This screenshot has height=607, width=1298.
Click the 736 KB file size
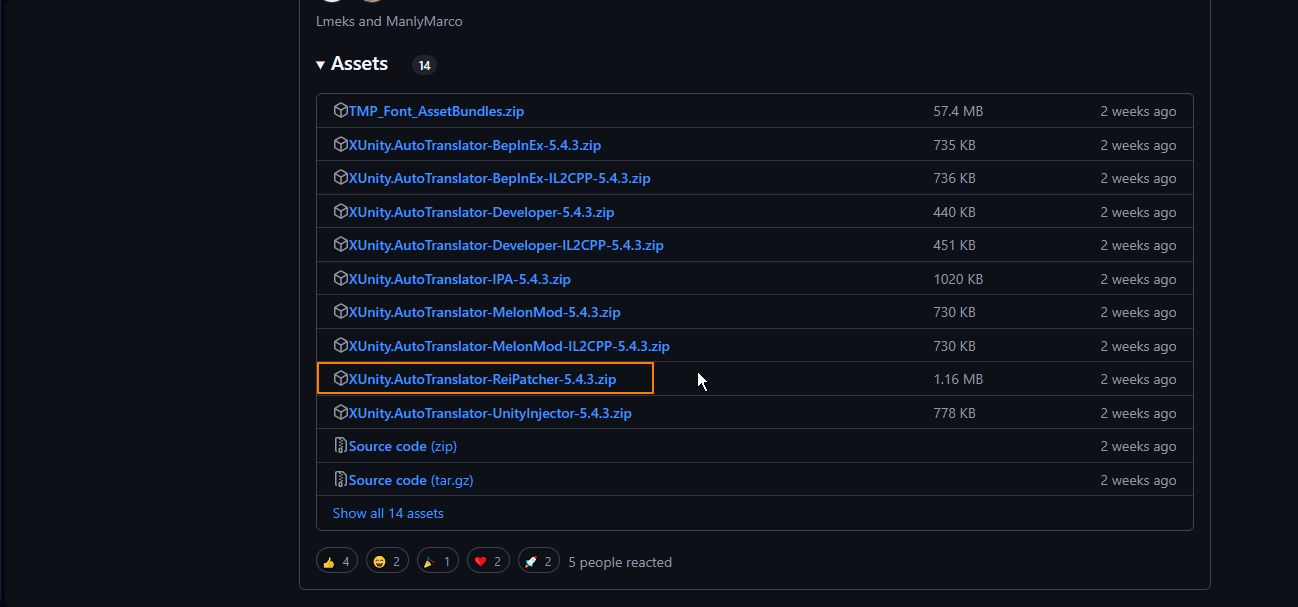click(954, 178)
